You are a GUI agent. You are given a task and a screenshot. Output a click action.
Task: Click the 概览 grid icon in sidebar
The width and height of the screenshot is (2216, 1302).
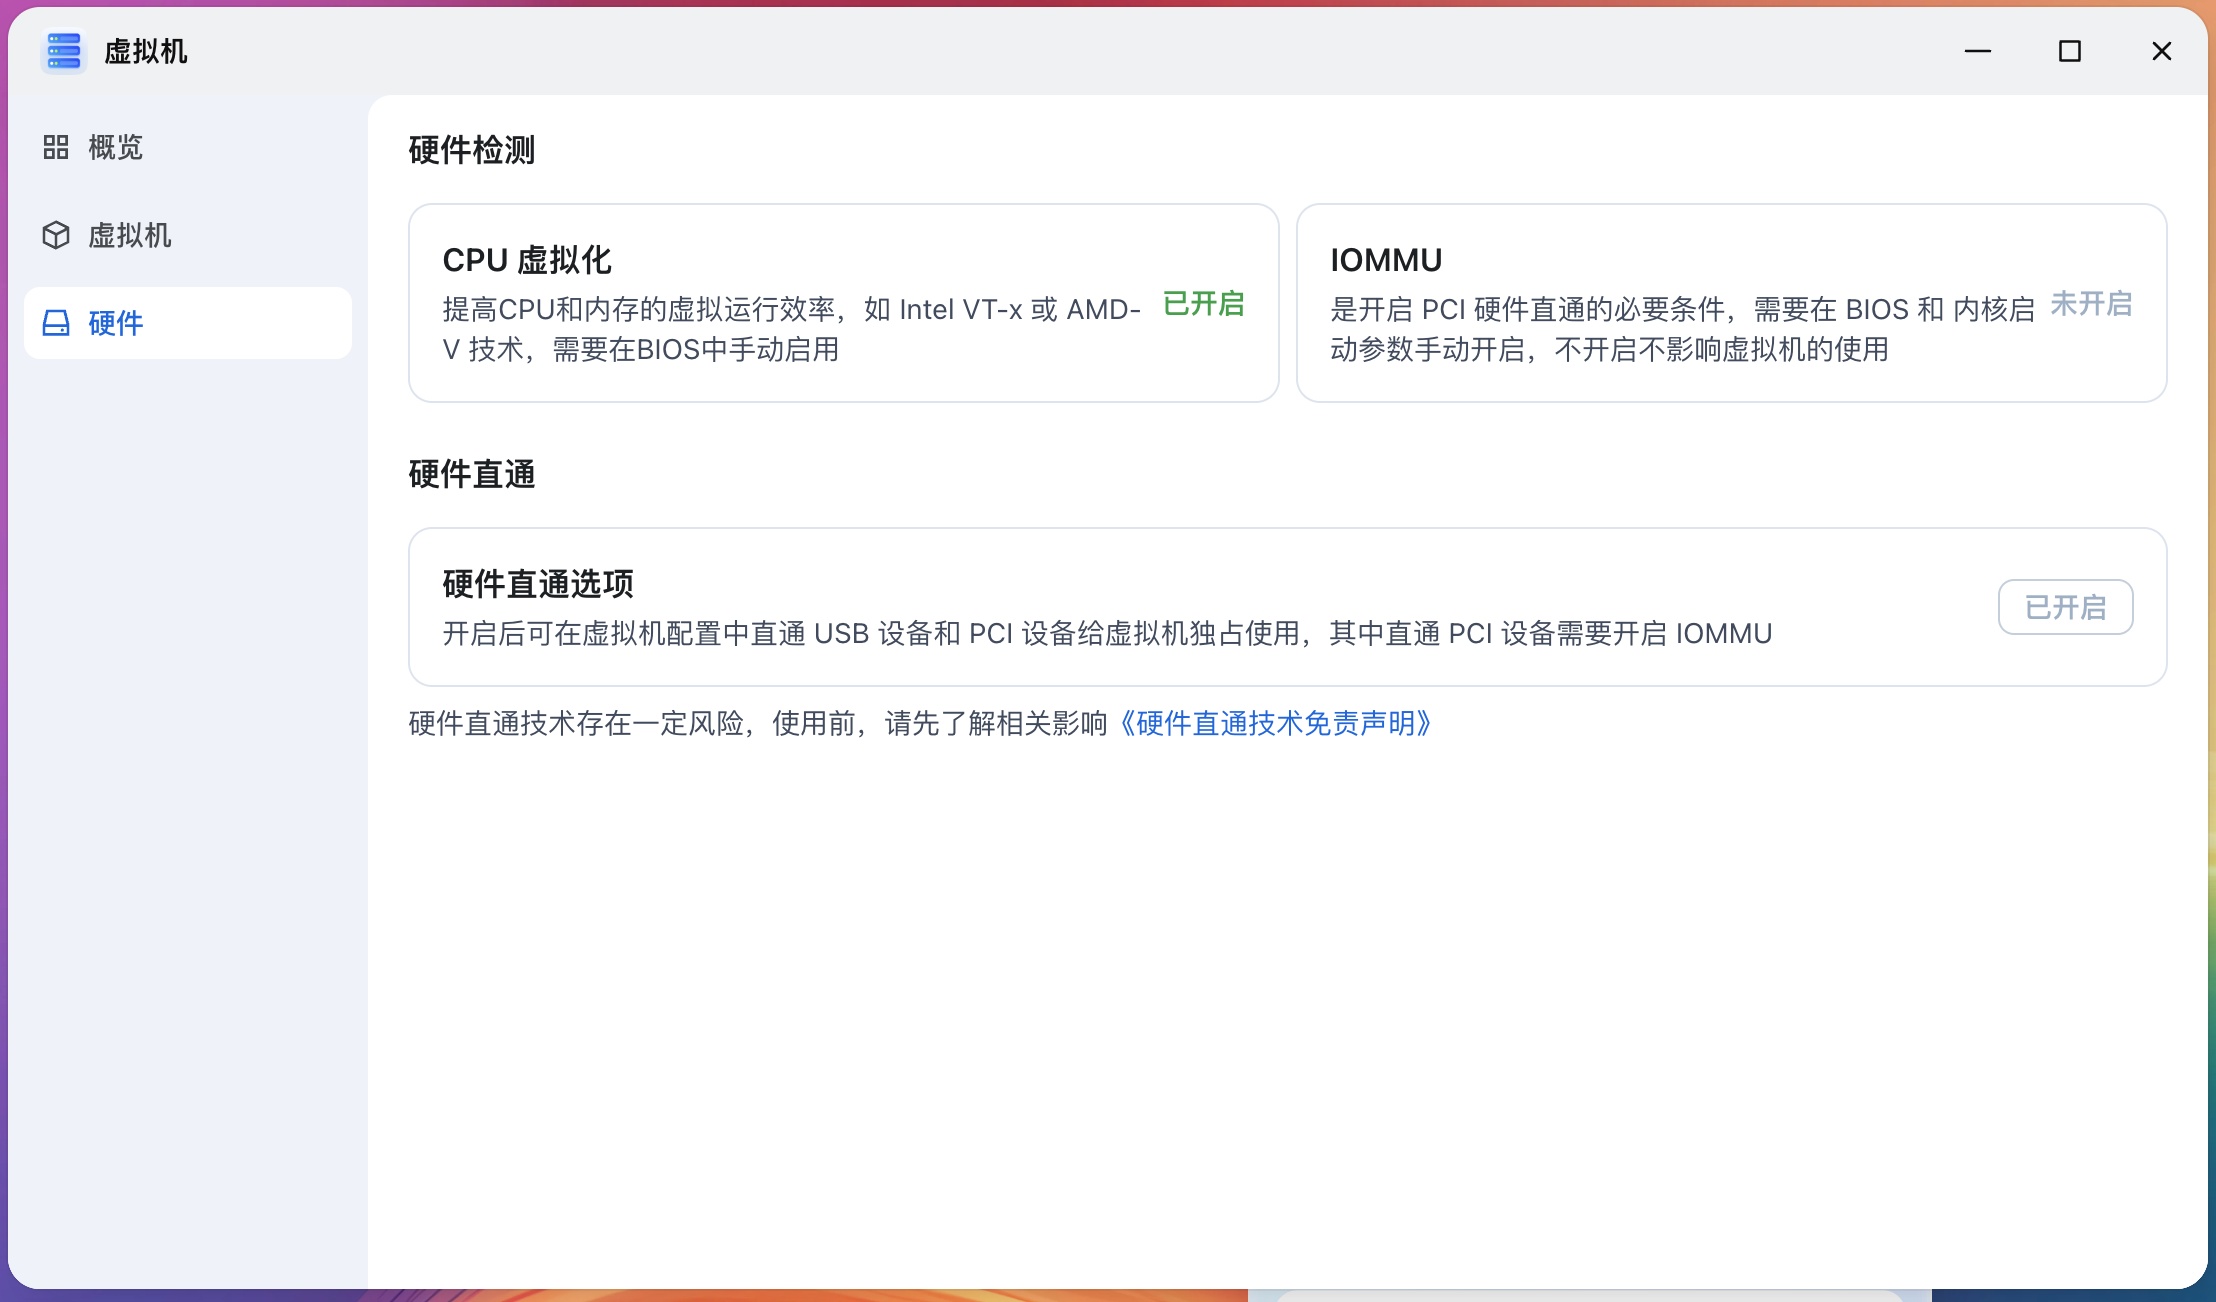click(56, 147)
